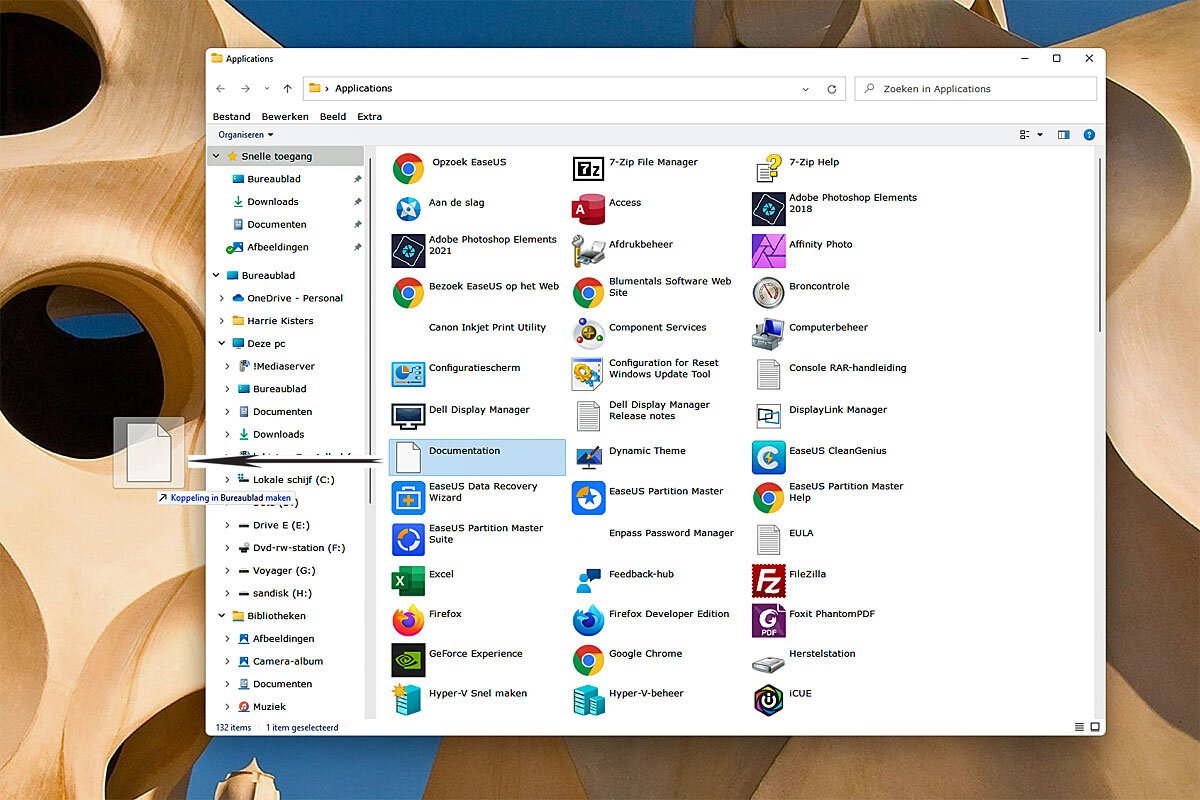Collapse the Snelle toegang section

coord(216,156)
